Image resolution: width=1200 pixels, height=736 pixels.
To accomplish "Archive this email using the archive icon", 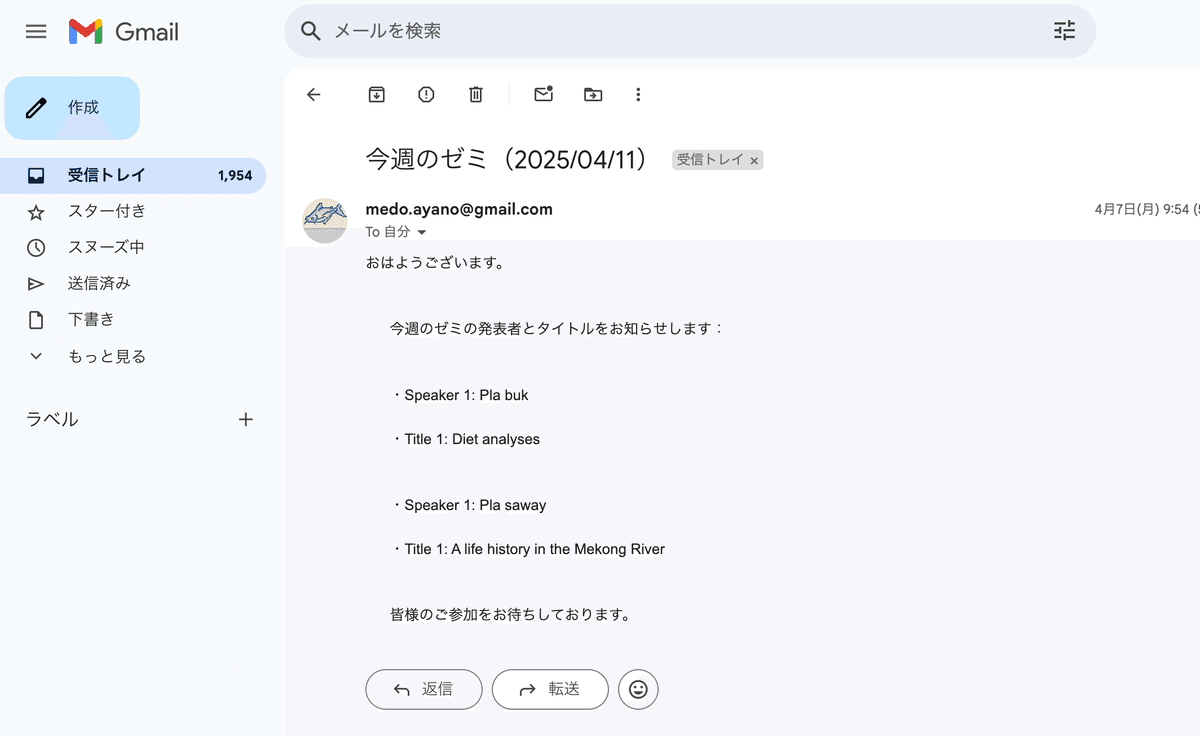I will click(x=376, y=94).
